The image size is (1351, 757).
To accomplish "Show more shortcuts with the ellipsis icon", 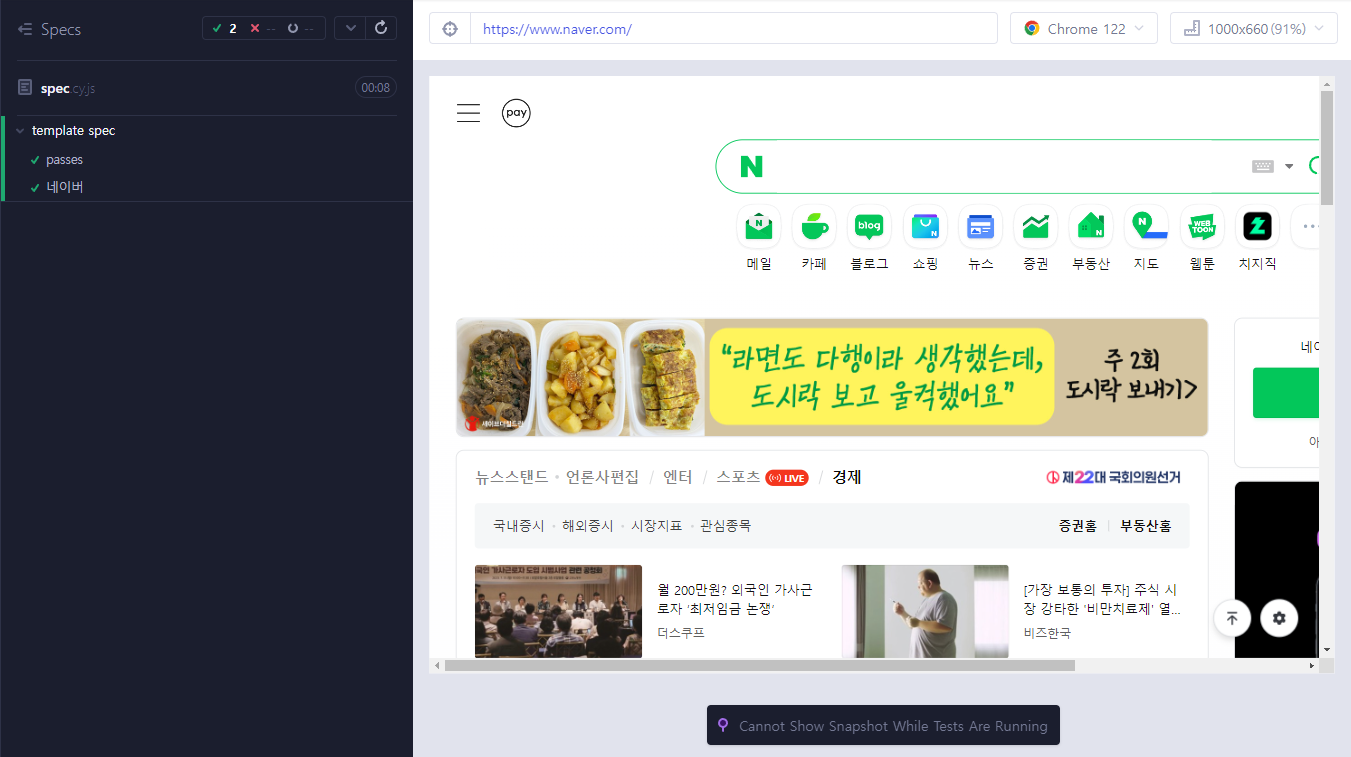I will [1306, 227].
